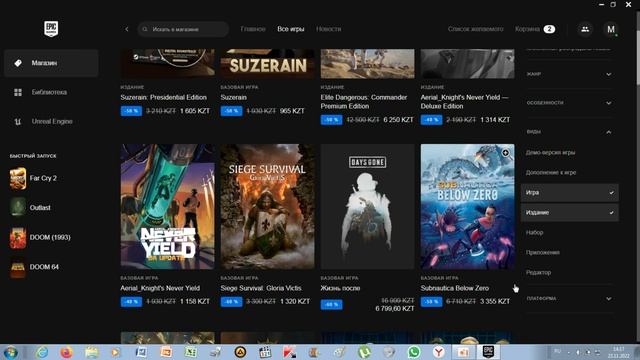Collapse the Виды filter

(569, 132)
